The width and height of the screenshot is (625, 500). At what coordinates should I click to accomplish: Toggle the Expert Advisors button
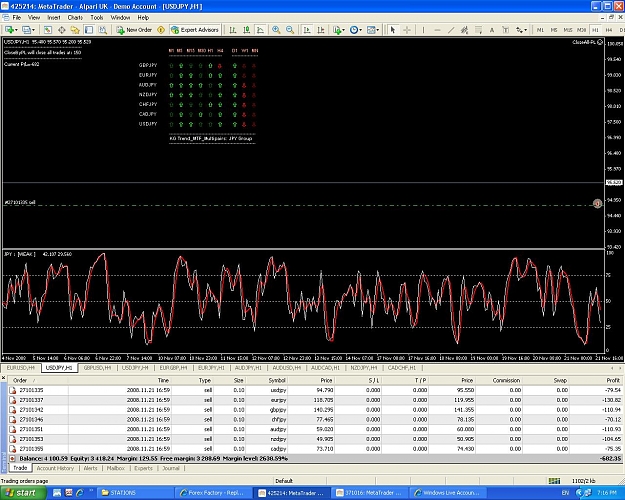click(x=195, y=30)
